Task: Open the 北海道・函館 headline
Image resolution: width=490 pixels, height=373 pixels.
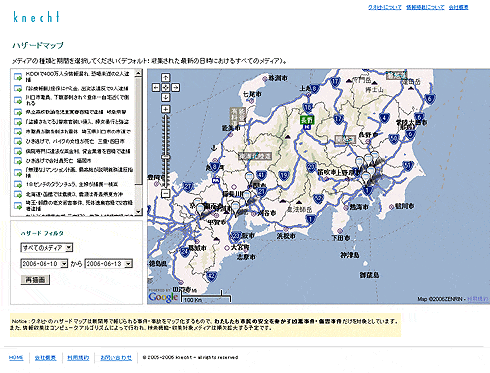Action: pyautogui.click(x=74, y=194)
